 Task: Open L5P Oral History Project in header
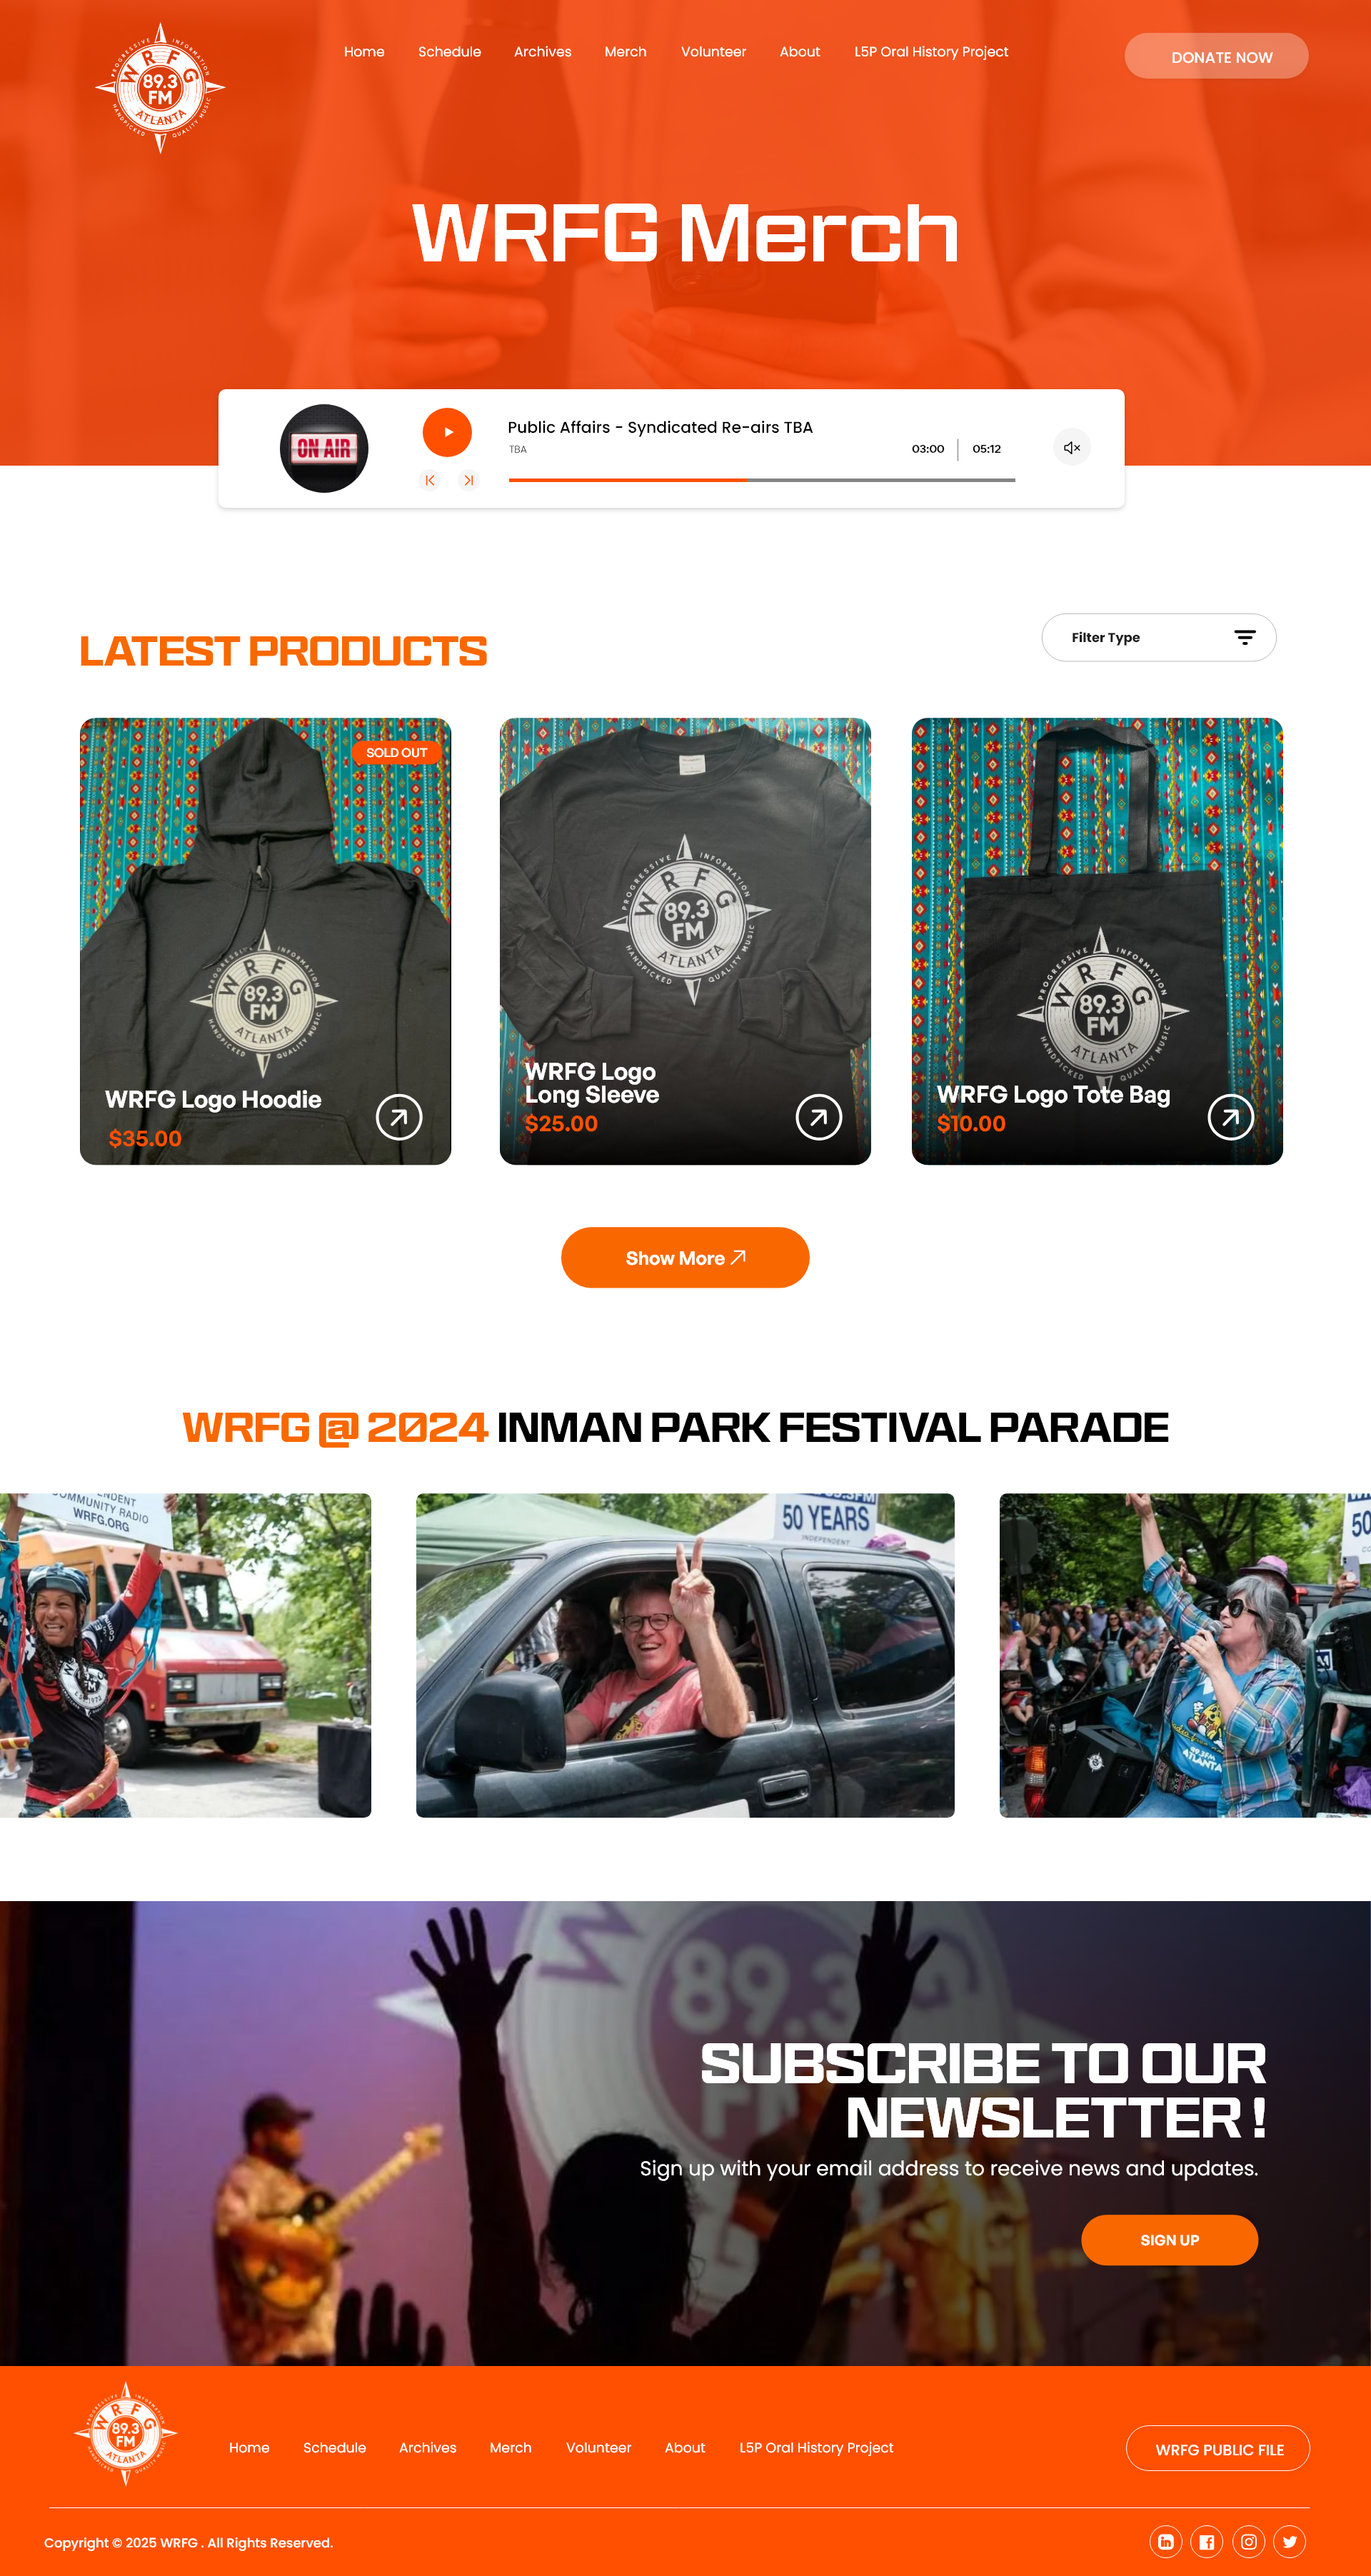(x=931, y=52)
